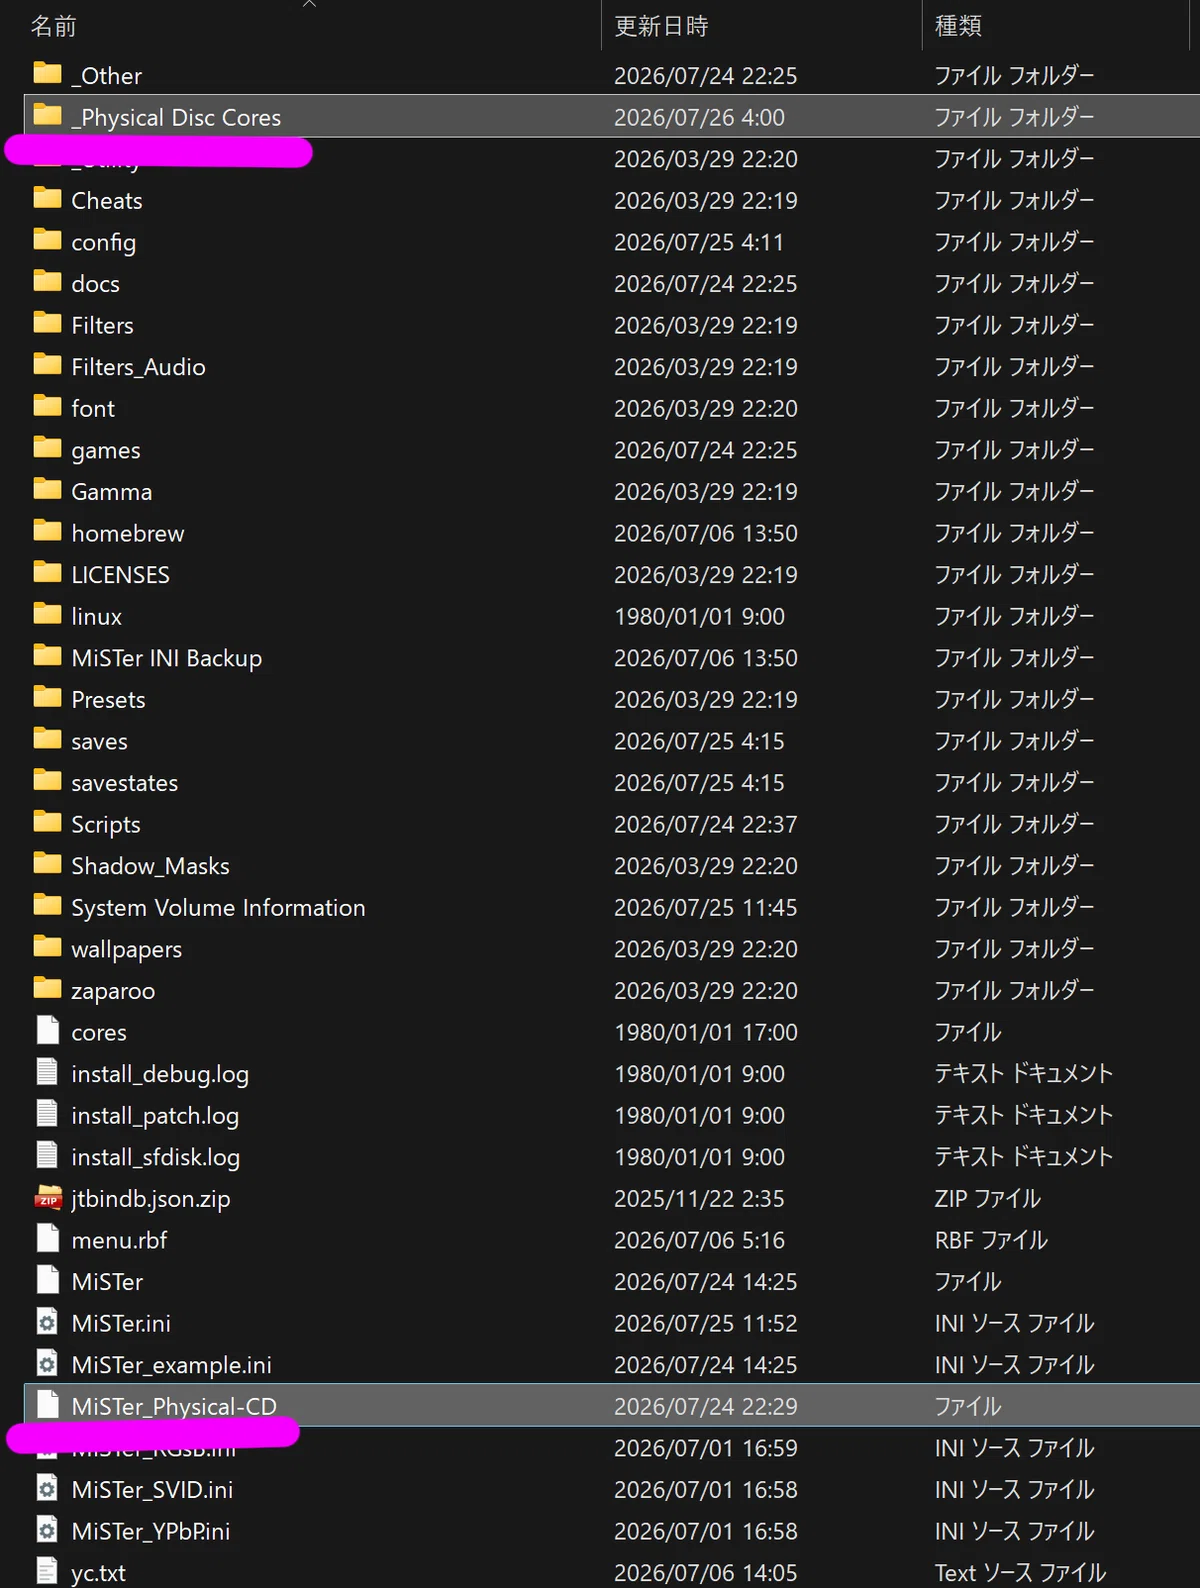Select the savestates folder name
Screen dimensions: 1200x1588
point(125,783)
